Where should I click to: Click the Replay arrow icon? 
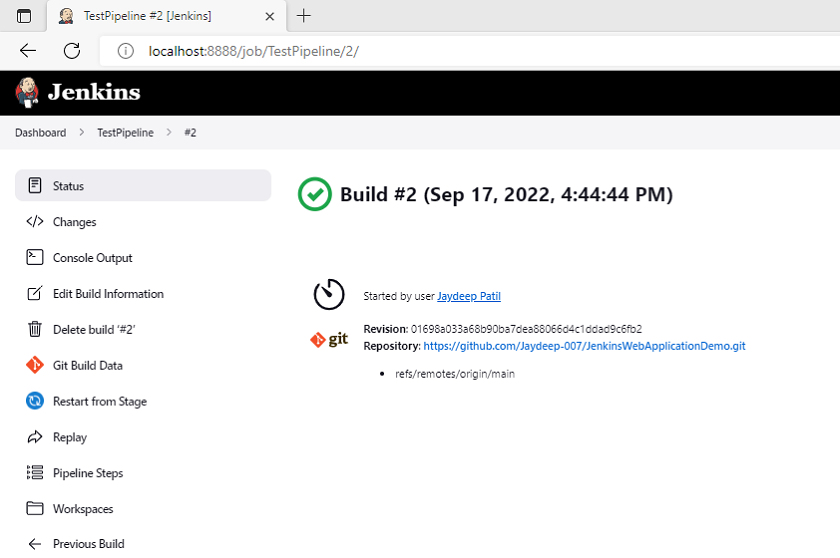point(35,437)
